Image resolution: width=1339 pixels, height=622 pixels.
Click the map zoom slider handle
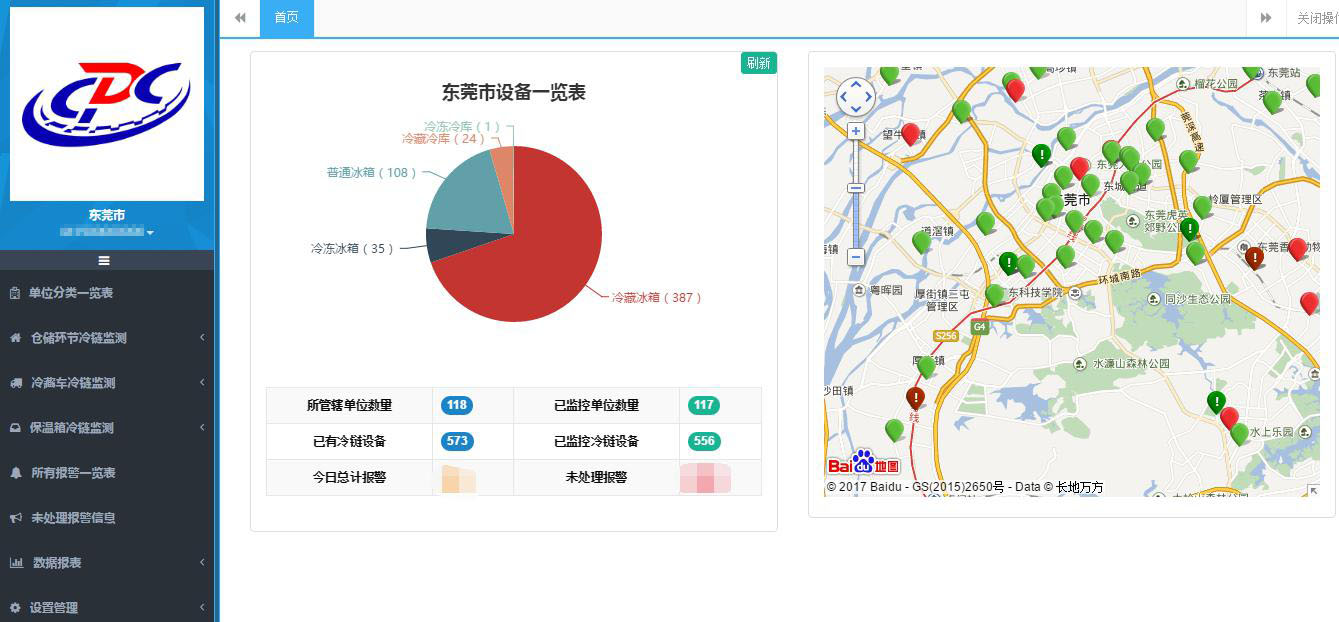[856, 188]
